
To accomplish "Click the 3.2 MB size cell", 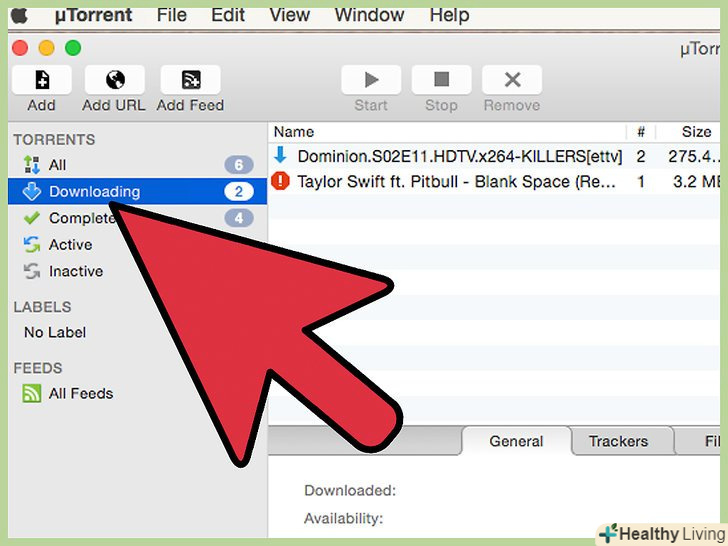I will click(x=696, y=182).
